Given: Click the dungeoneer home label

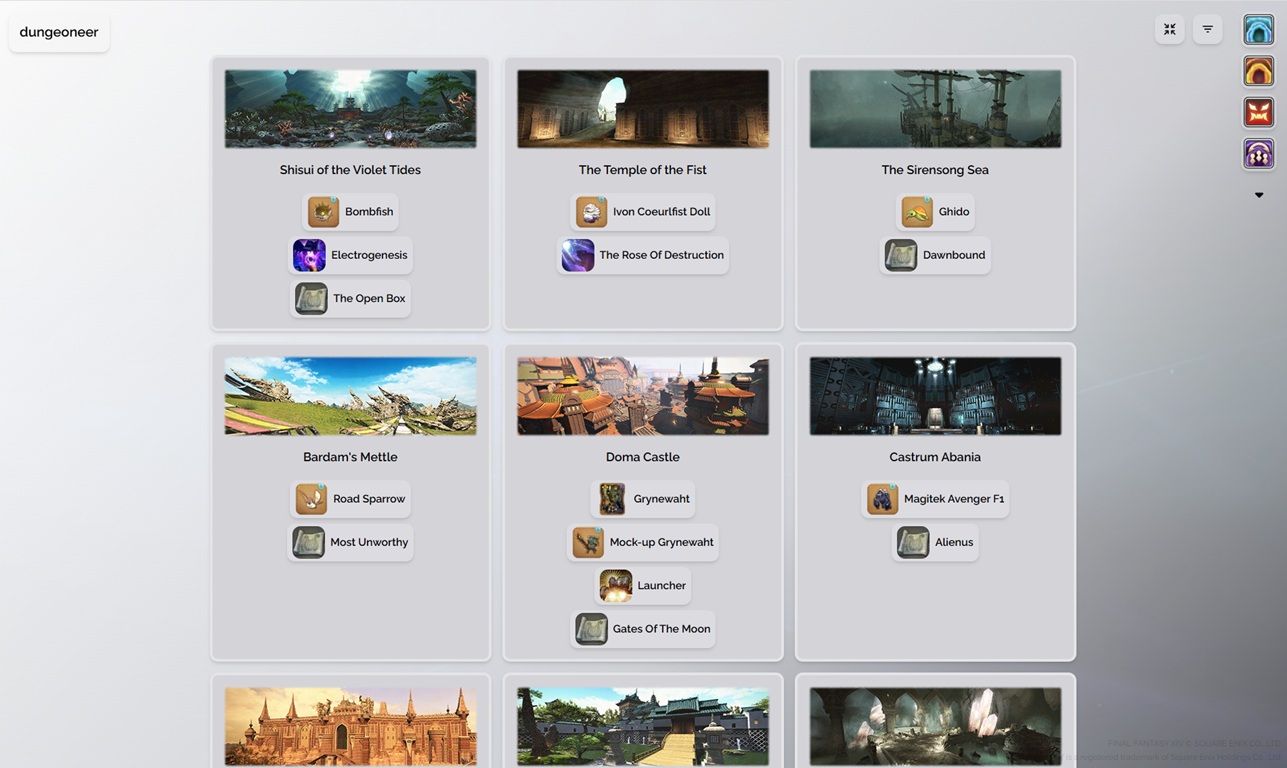Looking at the screenshot, I should click(x=59, y=32).
